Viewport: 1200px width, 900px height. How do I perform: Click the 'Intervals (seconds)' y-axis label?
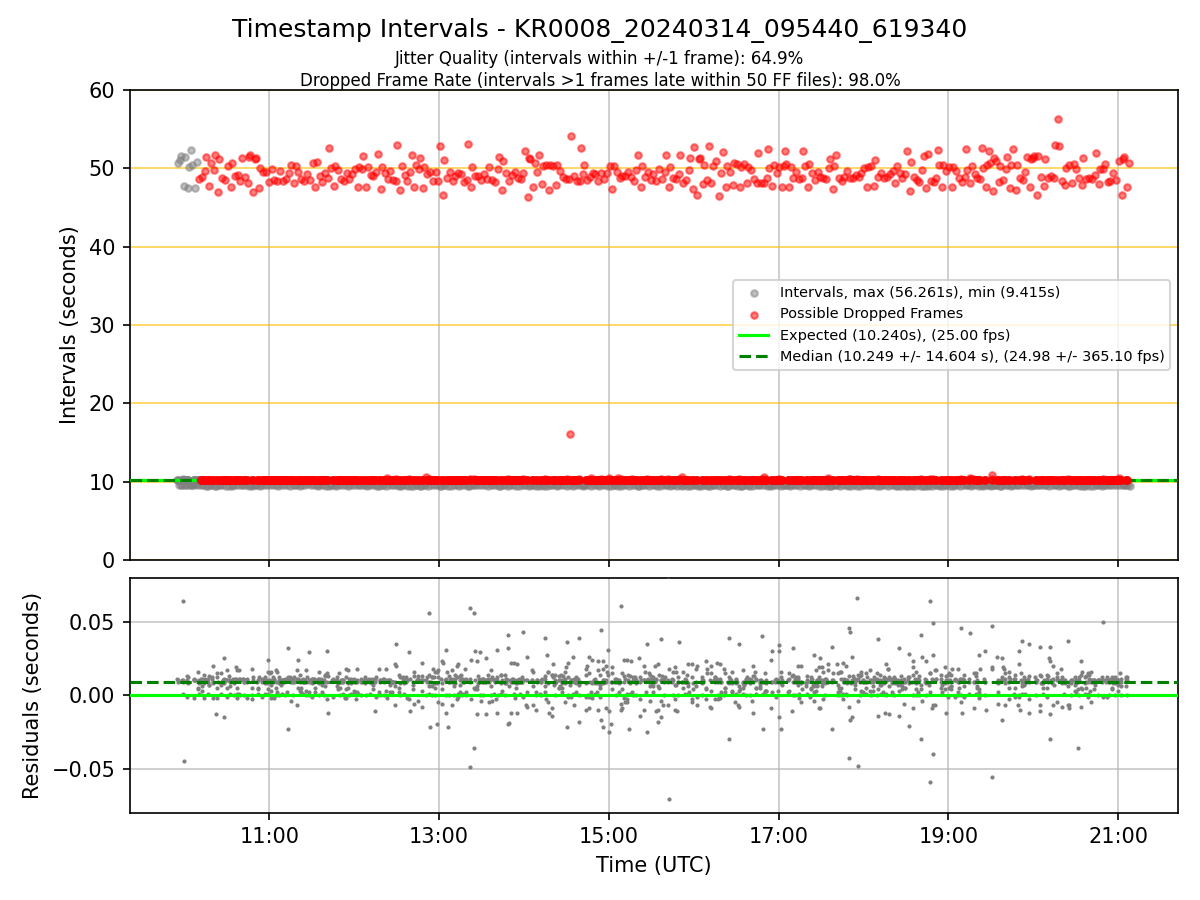click(x=69, y=325)
